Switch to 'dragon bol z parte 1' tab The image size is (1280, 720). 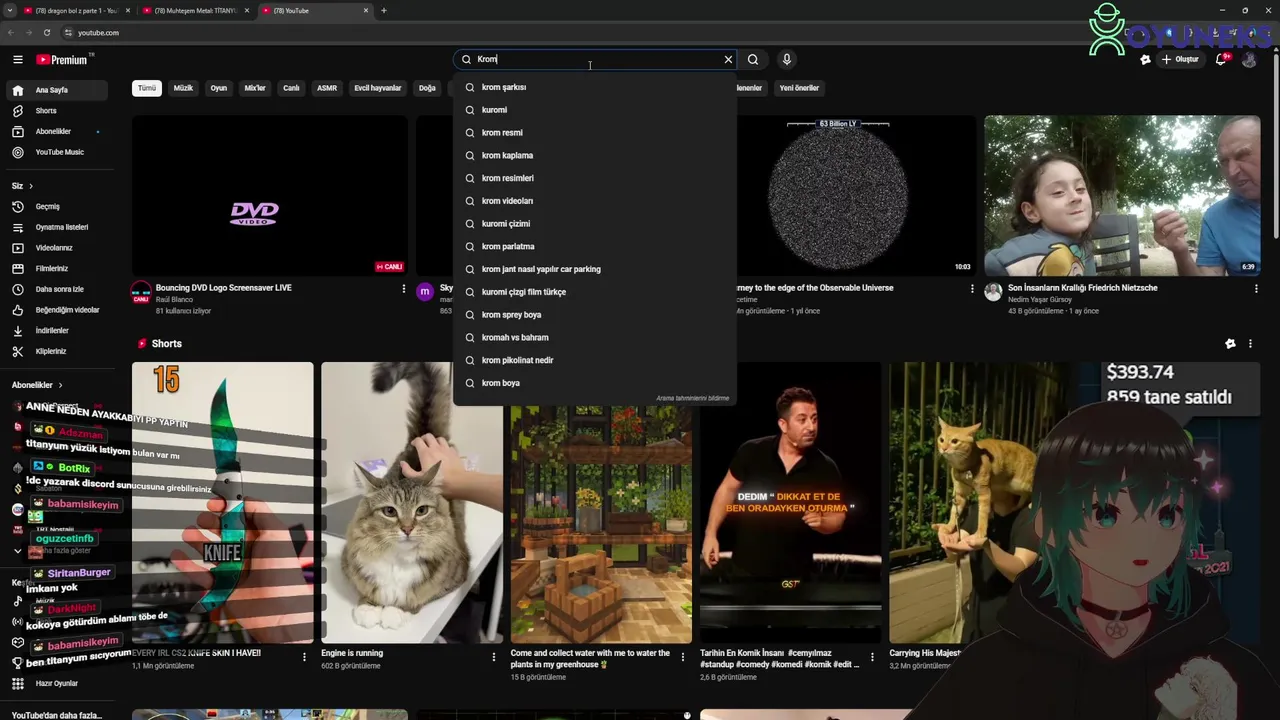pos(74,11)
